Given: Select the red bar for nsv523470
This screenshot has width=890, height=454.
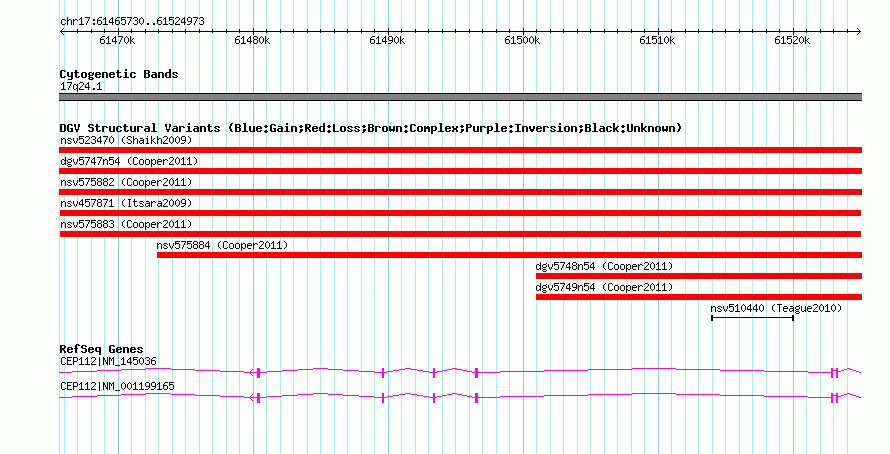Looking at the screenshot, I should [x=460, y=150].
